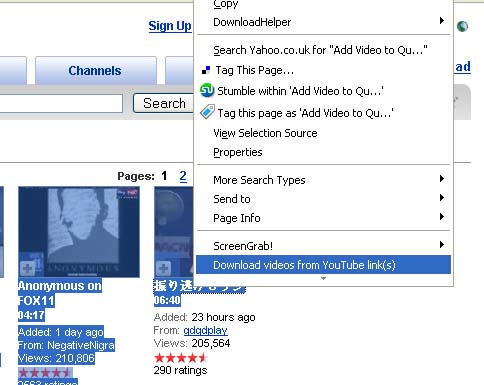Image resolution: width=484 pixels, height=385 pixels.
Task: Open the 06:40 video thumbnail
Action: click(174, 232)
